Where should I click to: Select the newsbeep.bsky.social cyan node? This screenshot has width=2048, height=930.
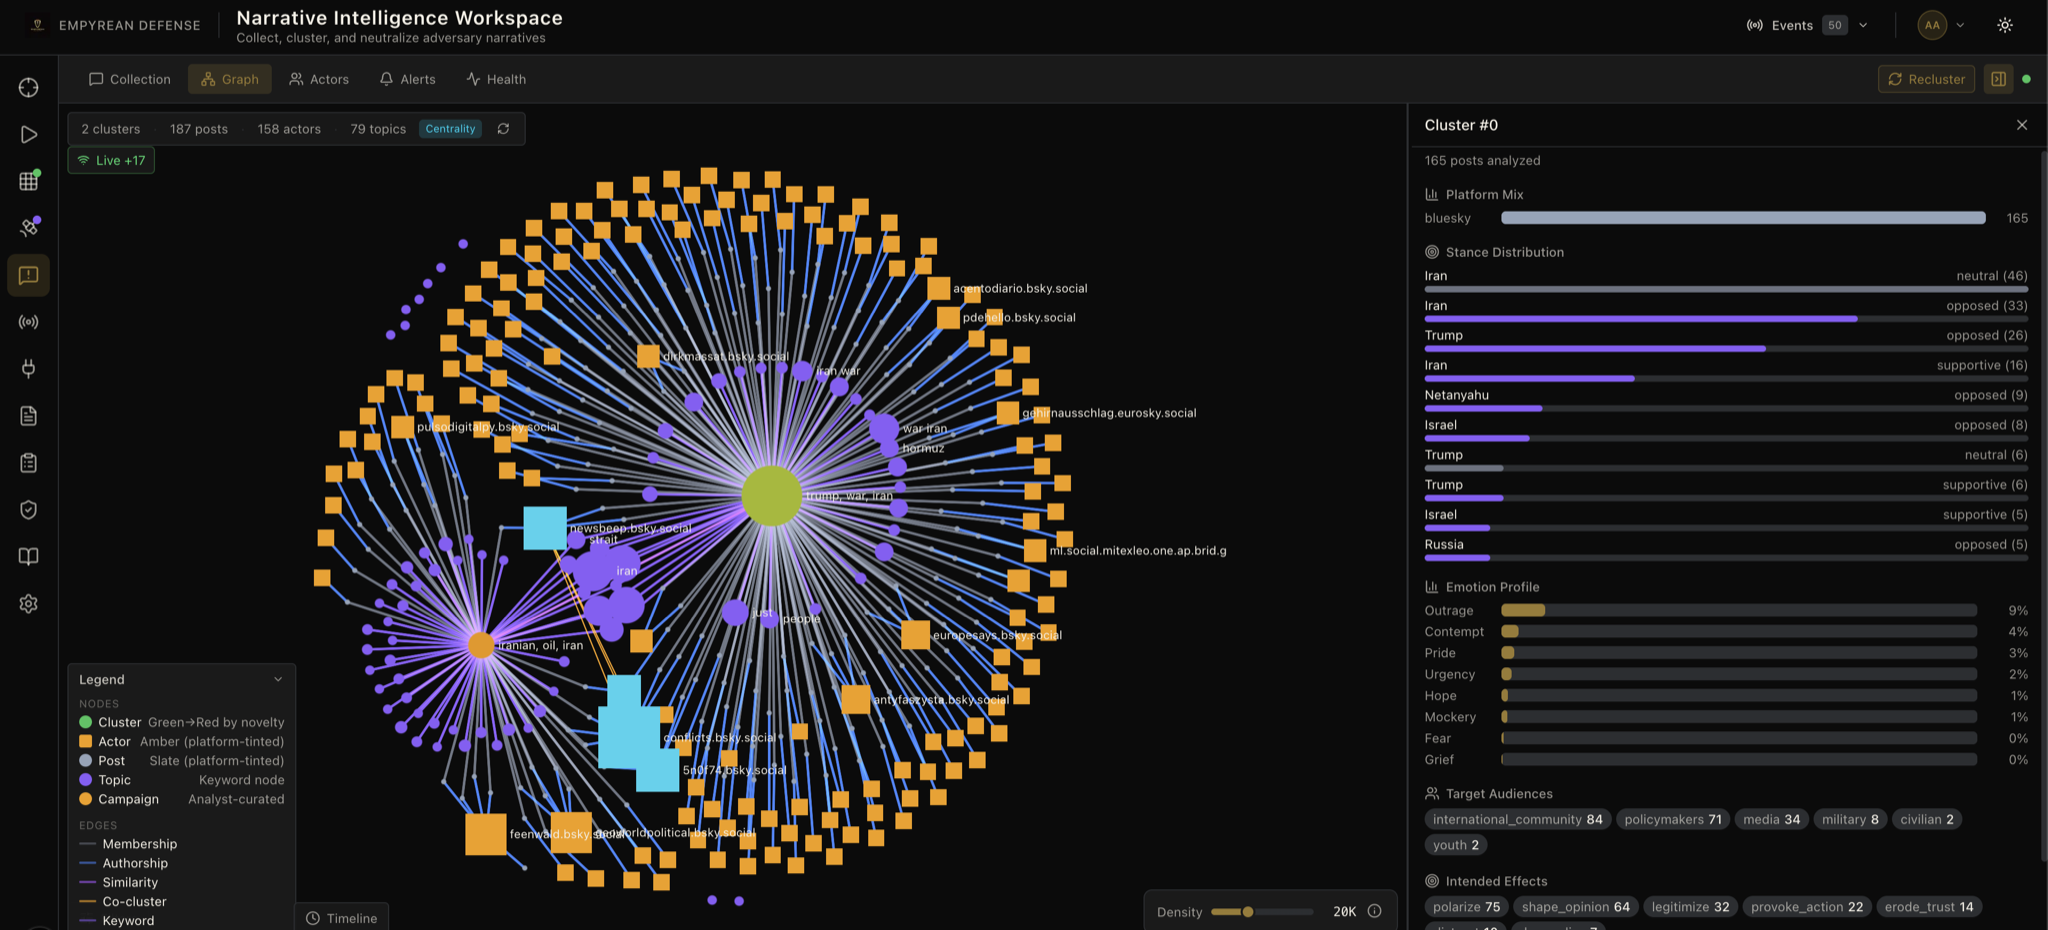tap(545, 528)
